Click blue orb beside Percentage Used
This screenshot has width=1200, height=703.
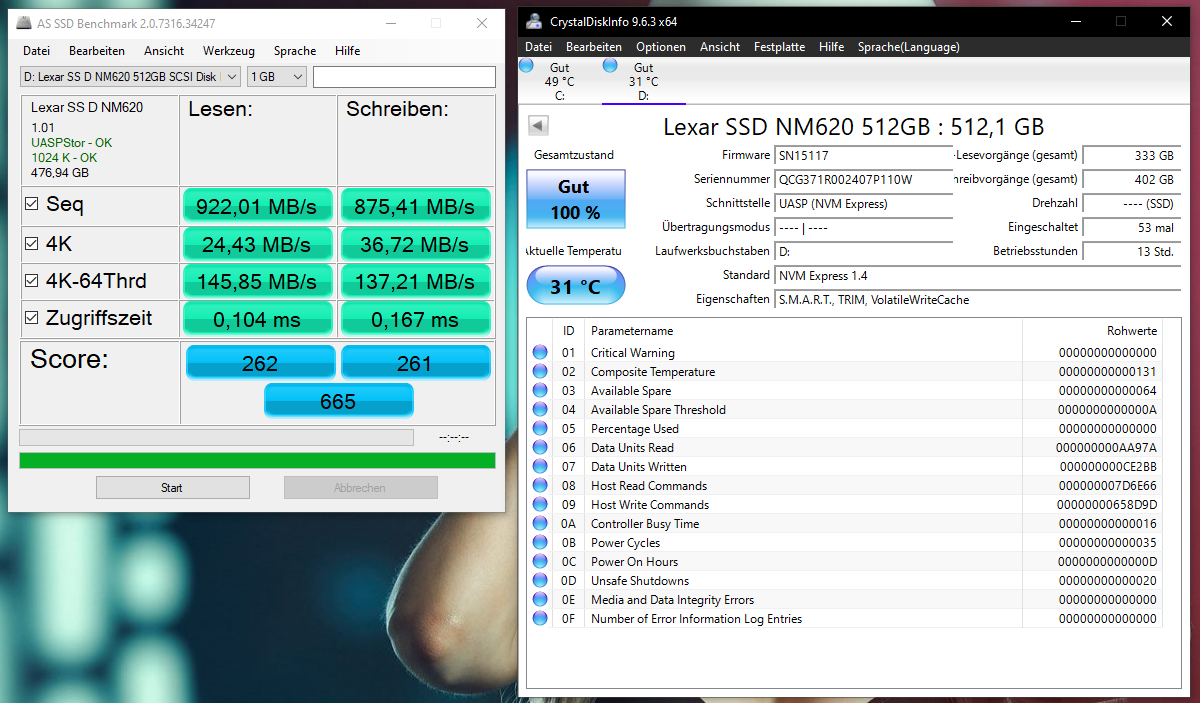pos(540,428)
